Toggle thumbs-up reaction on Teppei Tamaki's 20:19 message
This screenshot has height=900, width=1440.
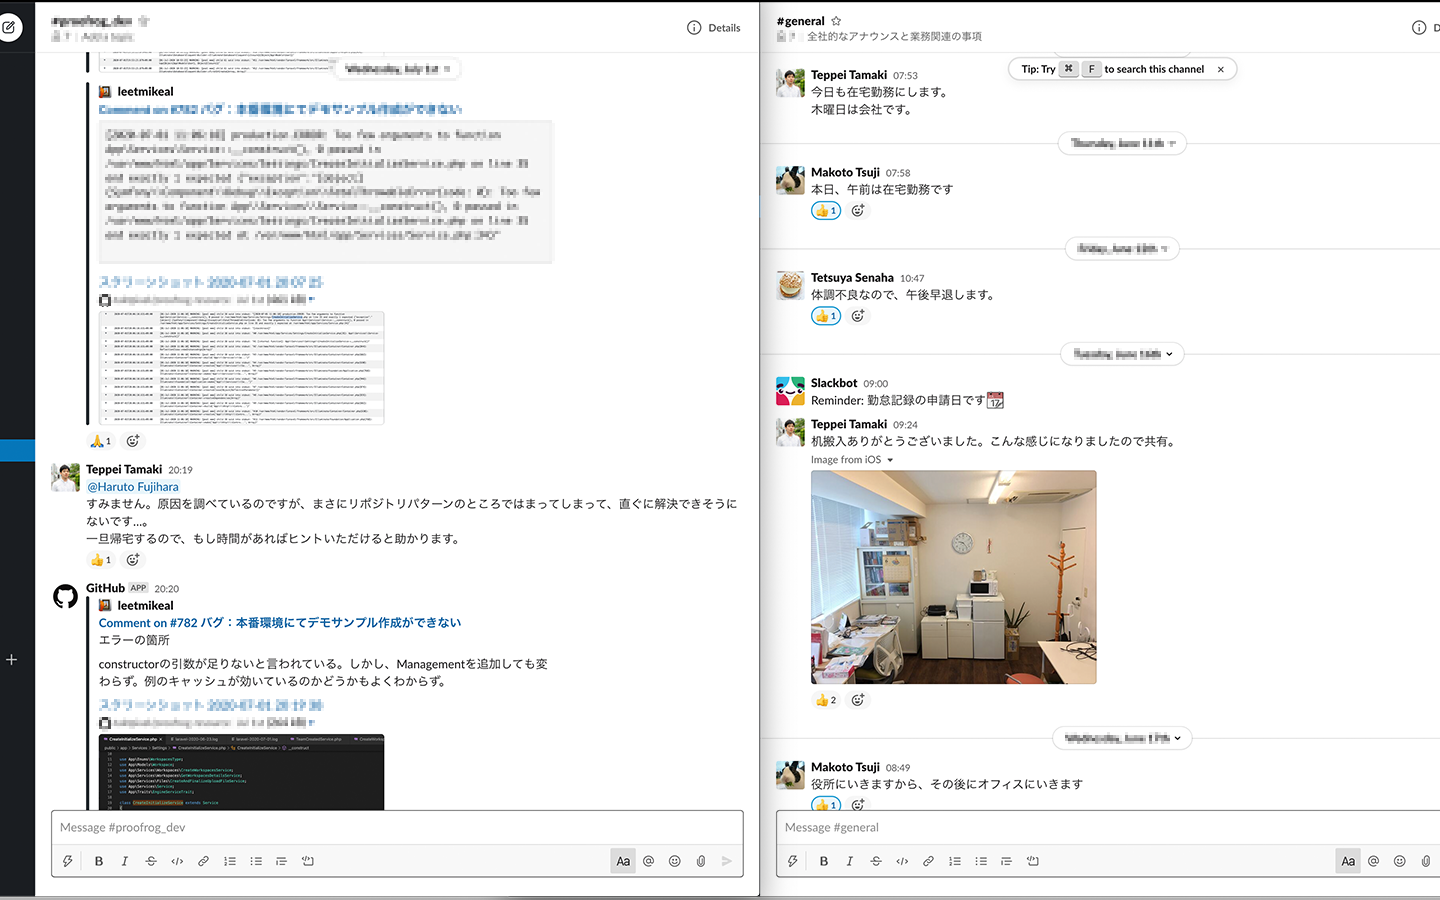(x=101, y=560)
